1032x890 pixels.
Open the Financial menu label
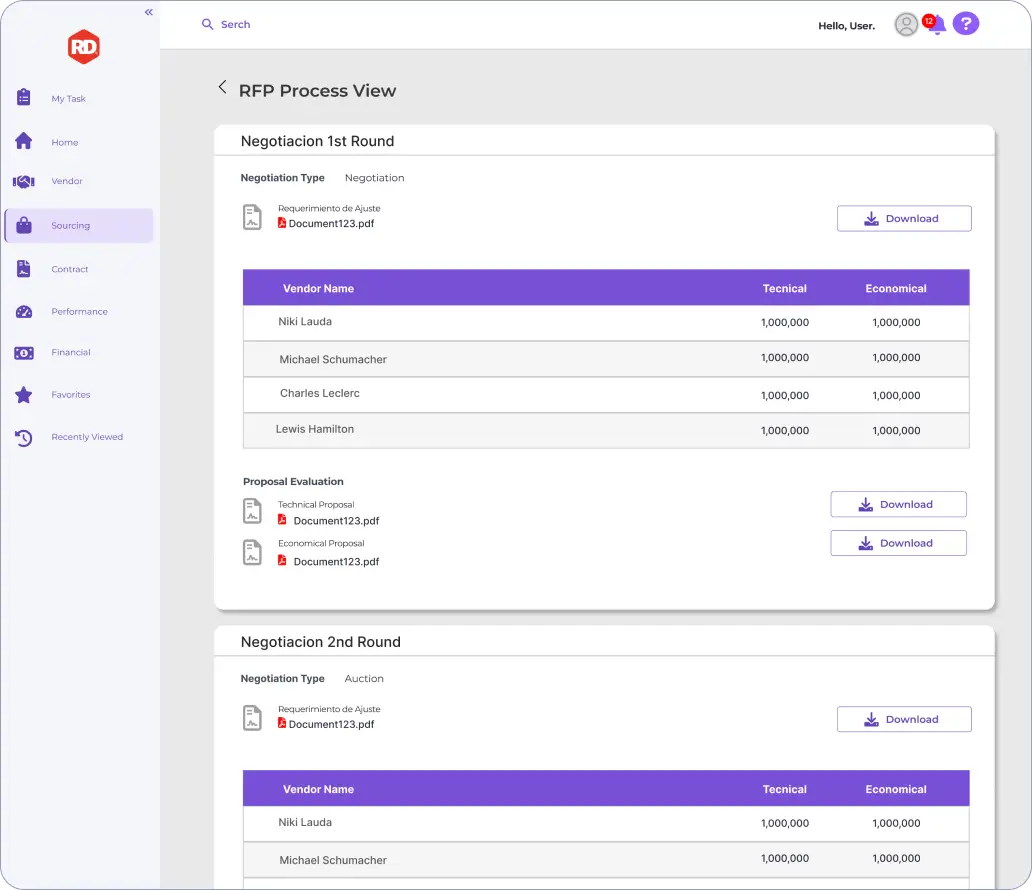tap(71, 352)
